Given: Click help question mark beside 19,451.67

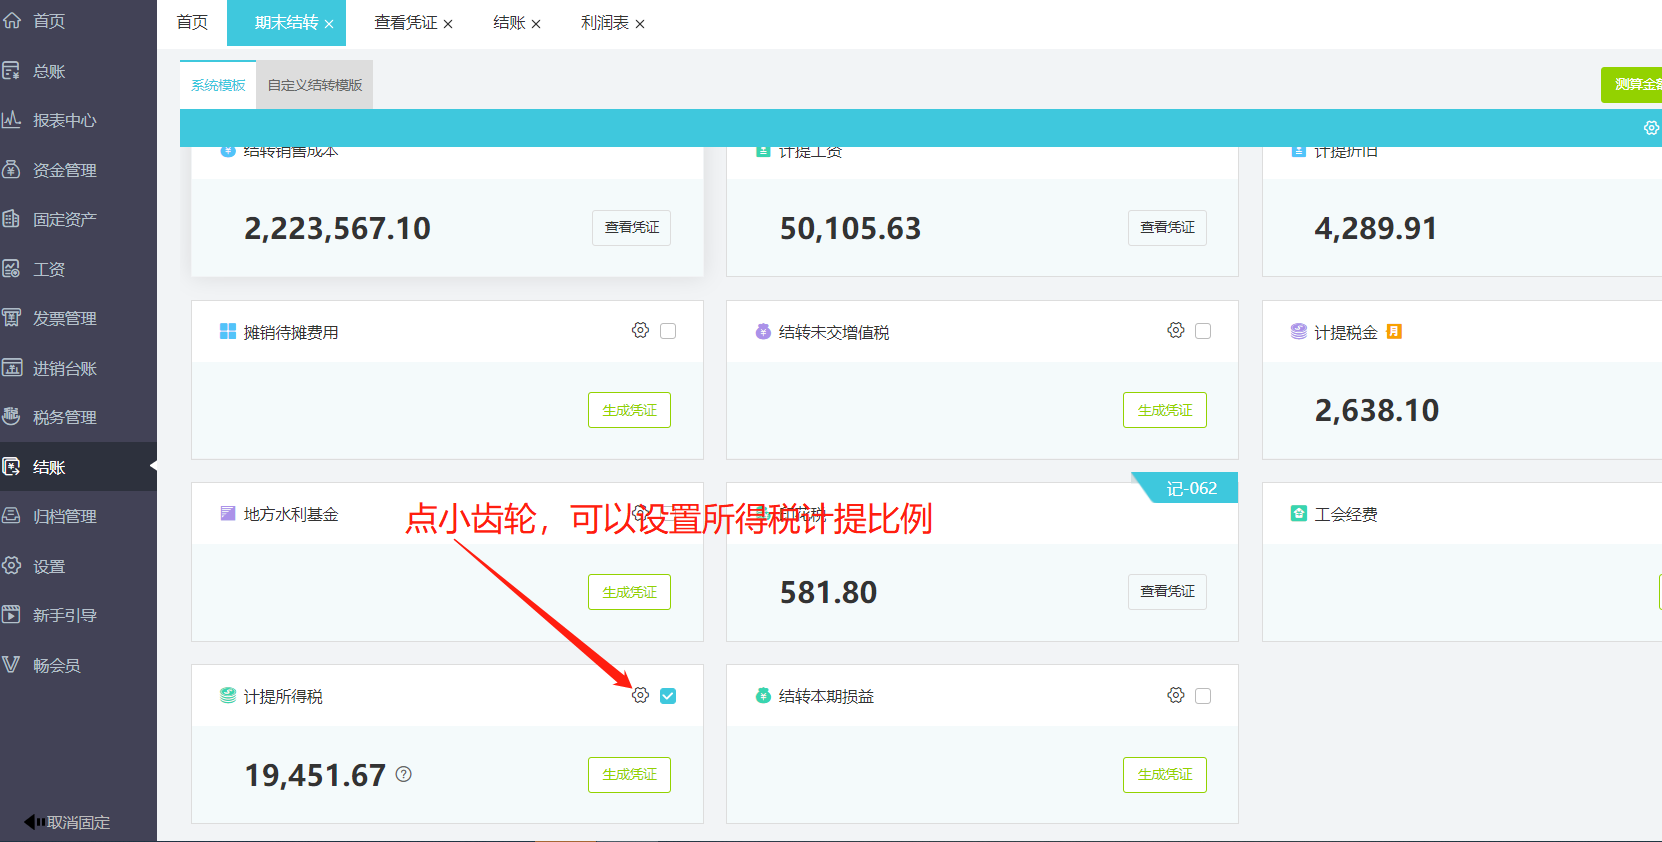Looking at the screenshot, I should (x=404, y=774).
